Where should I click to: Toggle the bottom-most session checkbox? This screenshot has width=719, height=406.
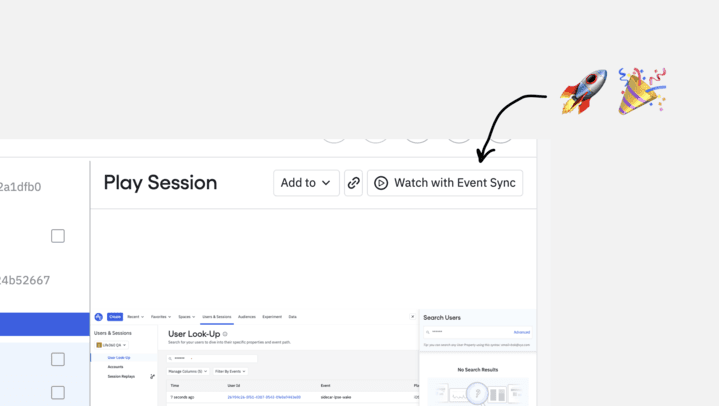click(x=58, y=393)
